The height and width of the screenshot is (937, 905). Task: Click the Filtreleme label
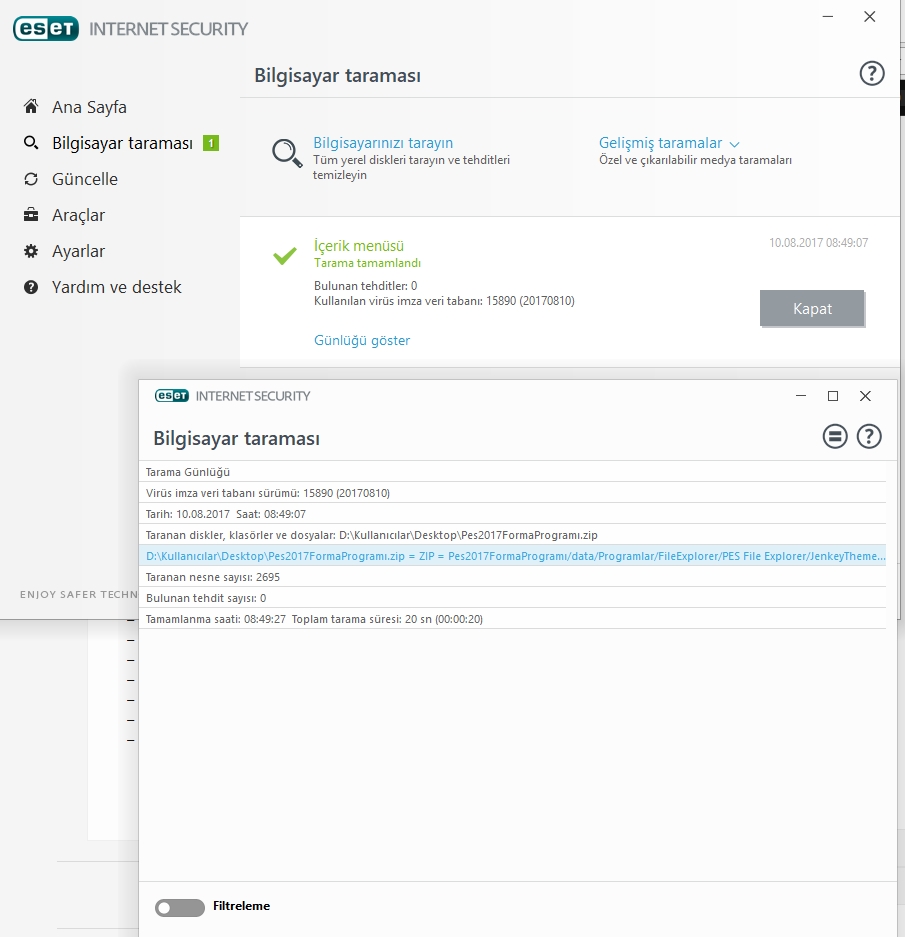[x=241, y=906]
